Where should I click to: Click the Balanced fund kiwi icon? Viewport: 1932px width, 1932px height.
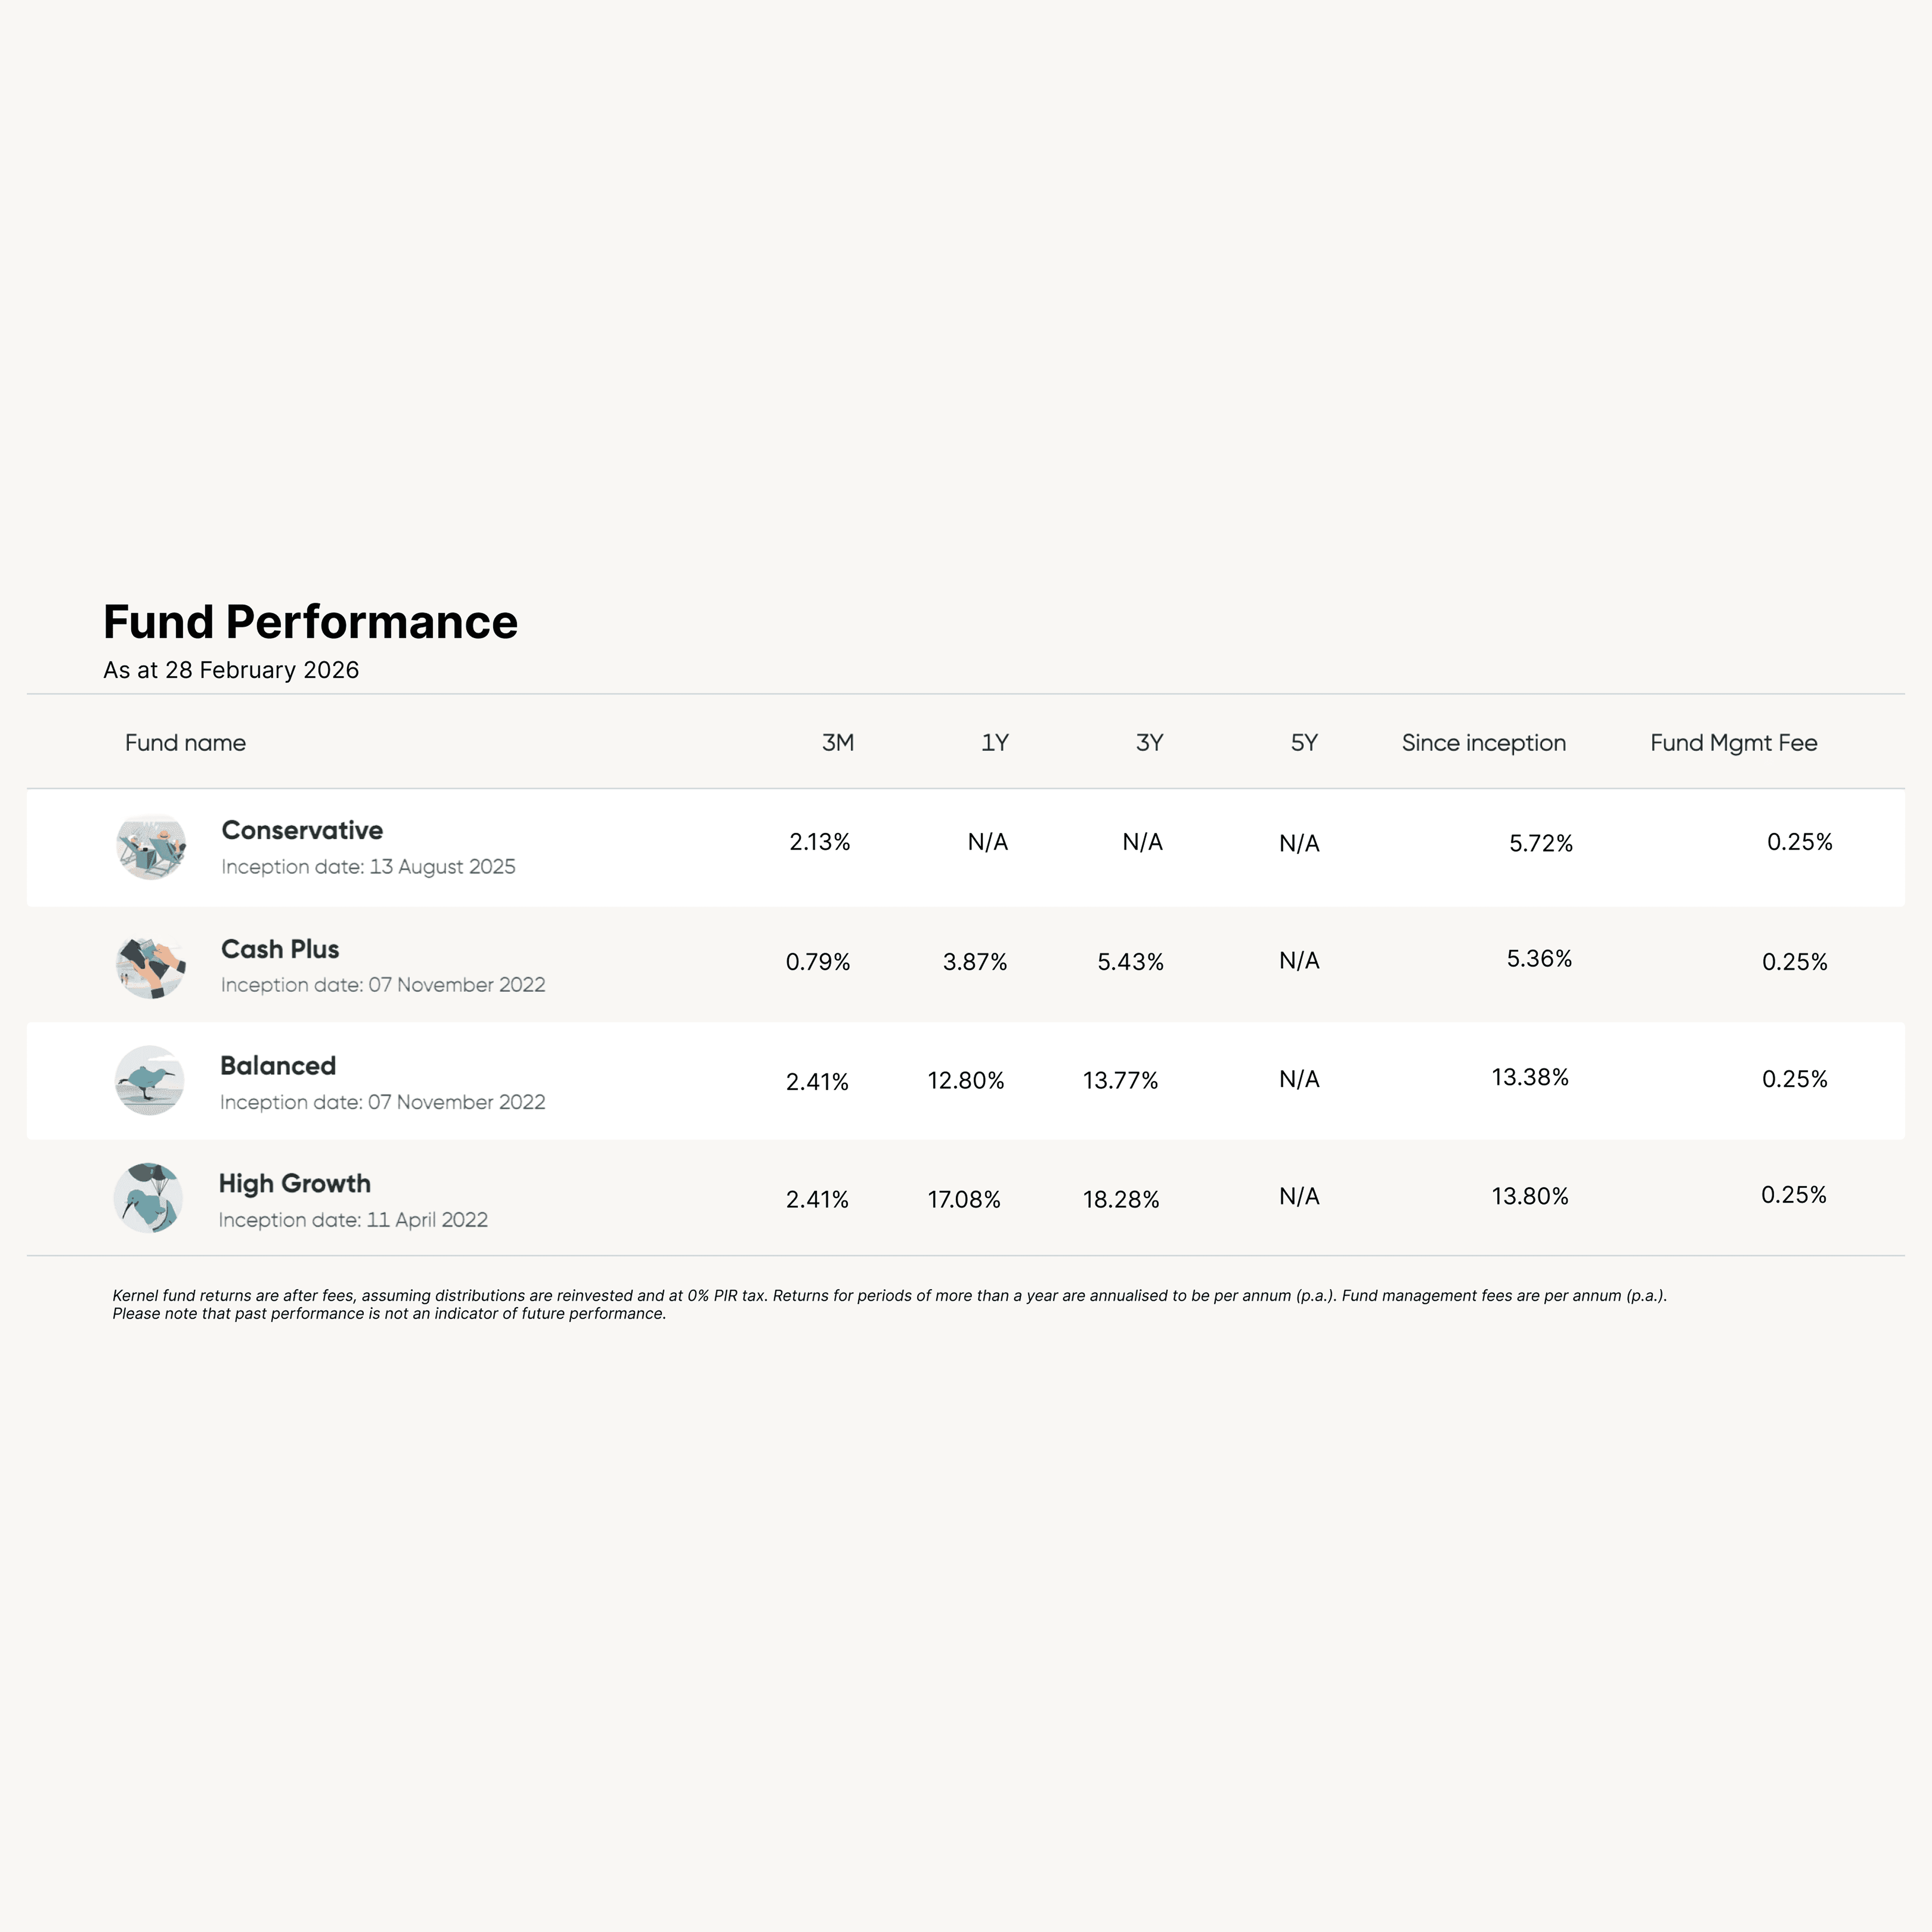point(150,1081)
